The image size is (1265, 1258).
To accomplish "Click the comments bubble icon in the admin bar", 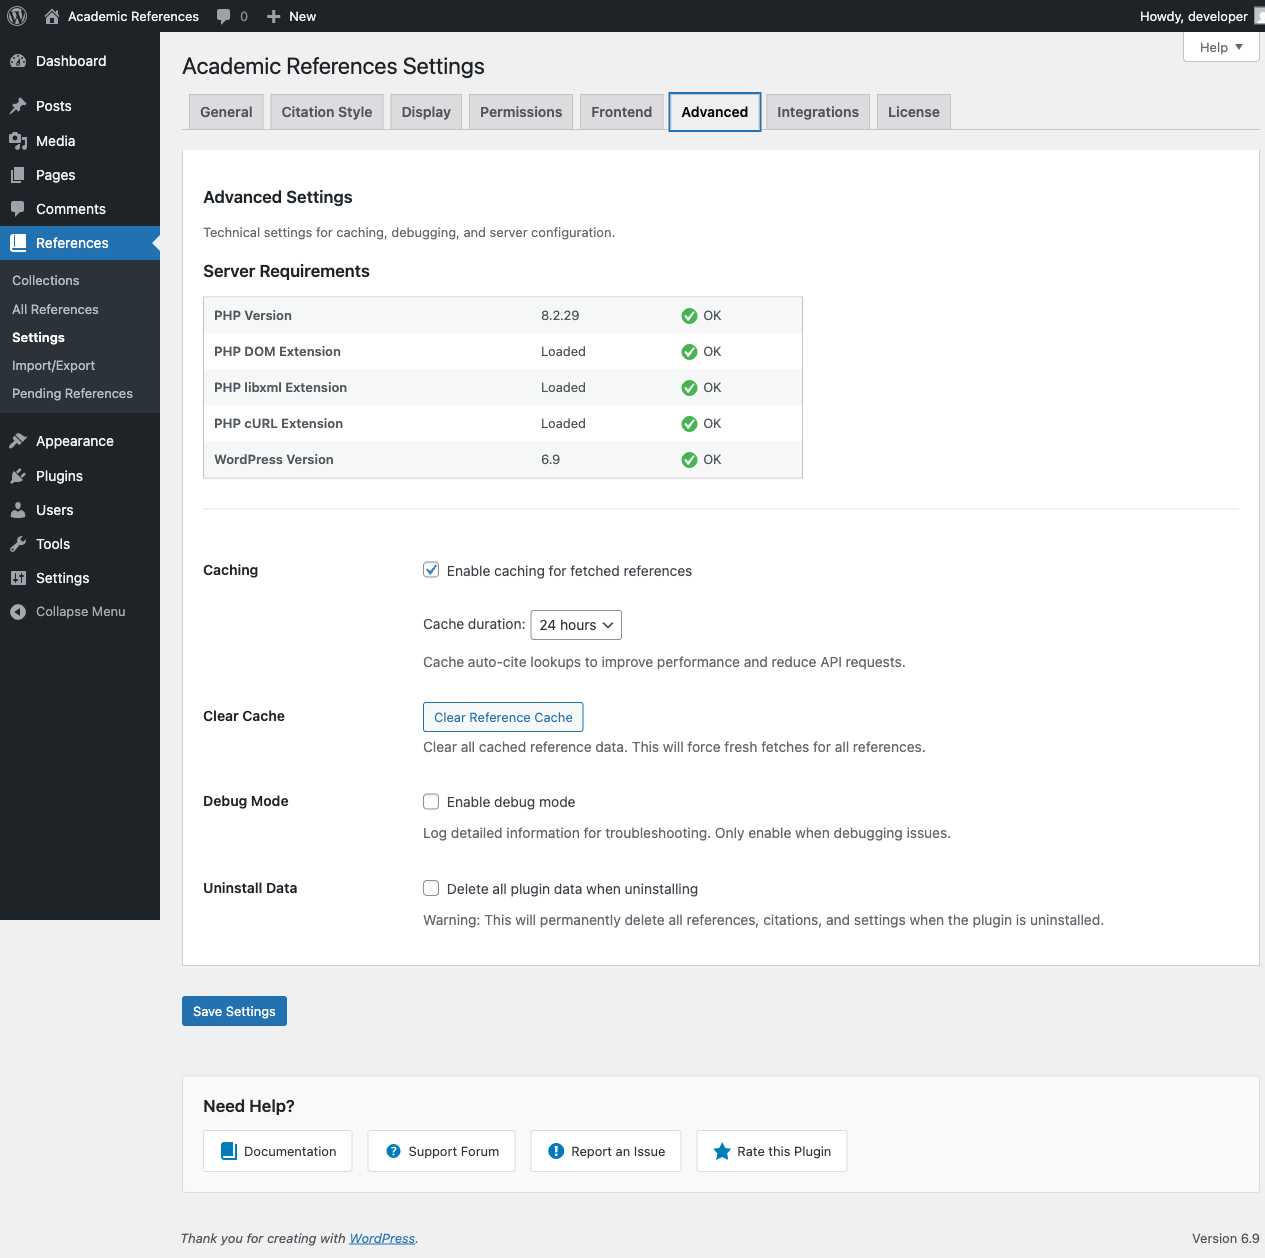I will (x=224, y=16).
